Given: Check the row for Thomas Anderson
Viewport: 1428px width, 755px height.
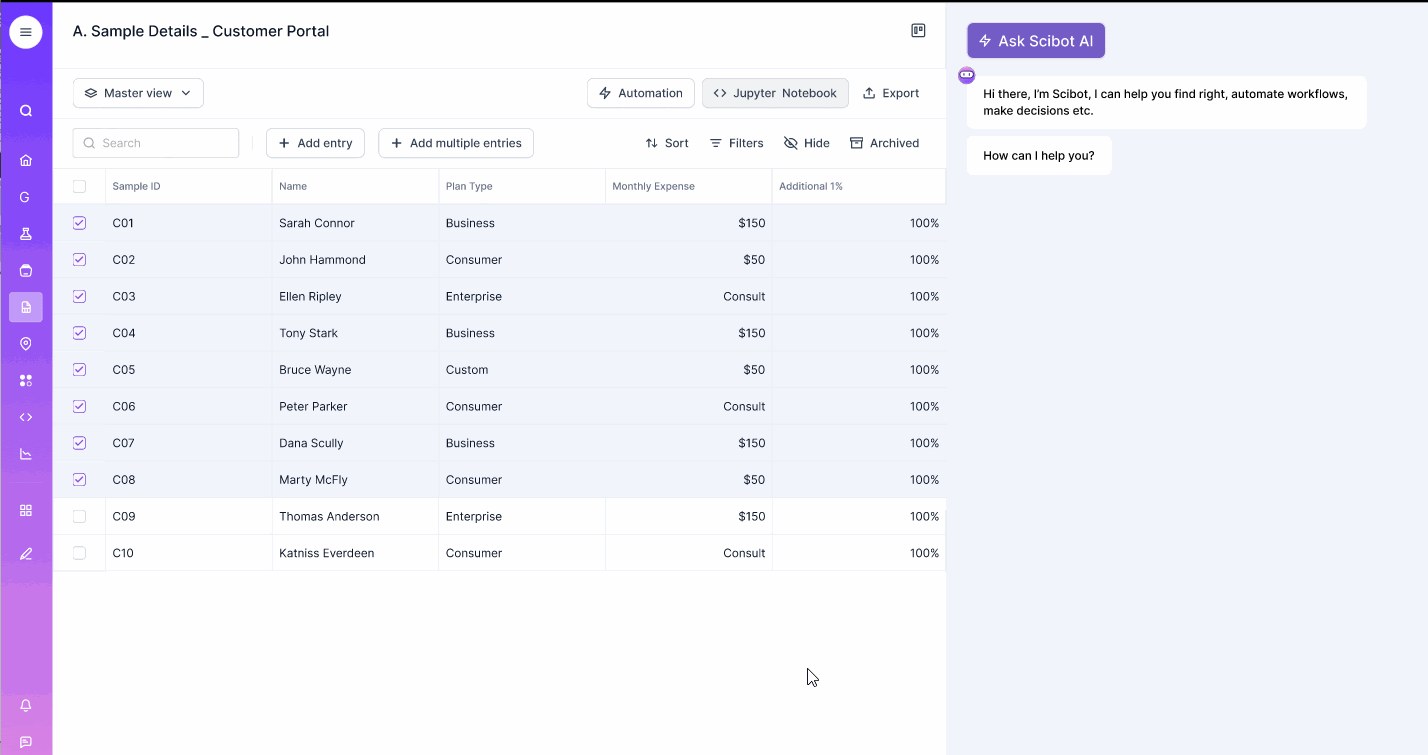Looking at the screenshot, I should pyautogui.click(x=79, y=516).
